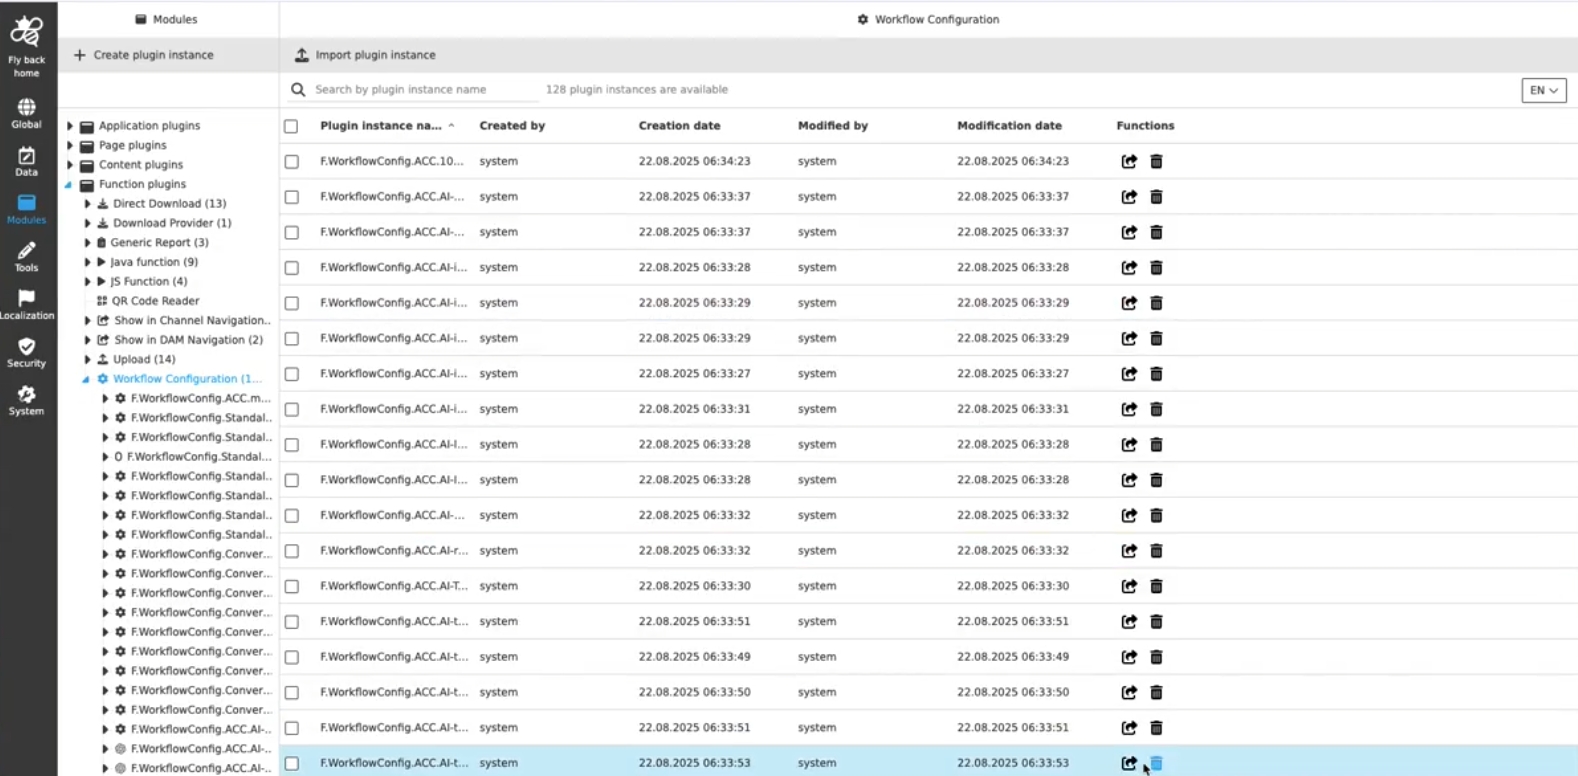The width and height of the screenshot is (1578, 776).
Task: Click the Fly back home icon
Action: coord(27,33)
